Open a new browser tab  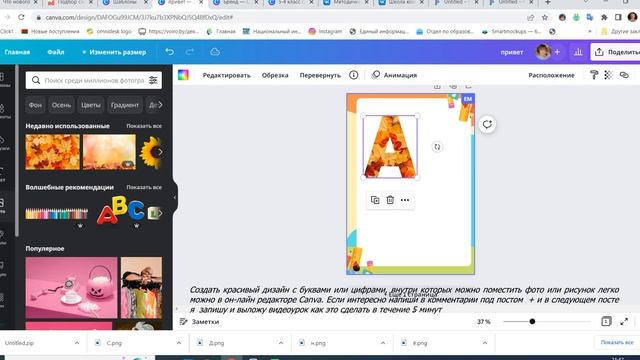click(x=548, y=2)
